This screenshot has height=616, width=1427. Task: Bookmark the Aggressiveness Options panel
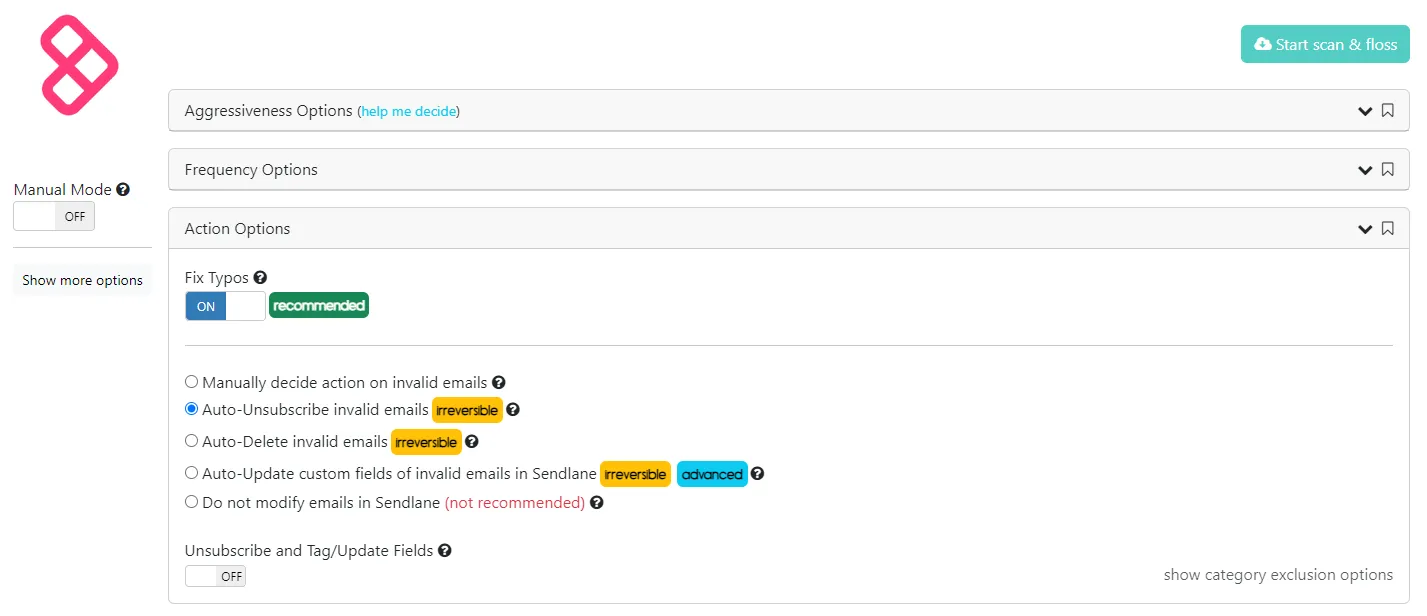(x=1388, y=111)
